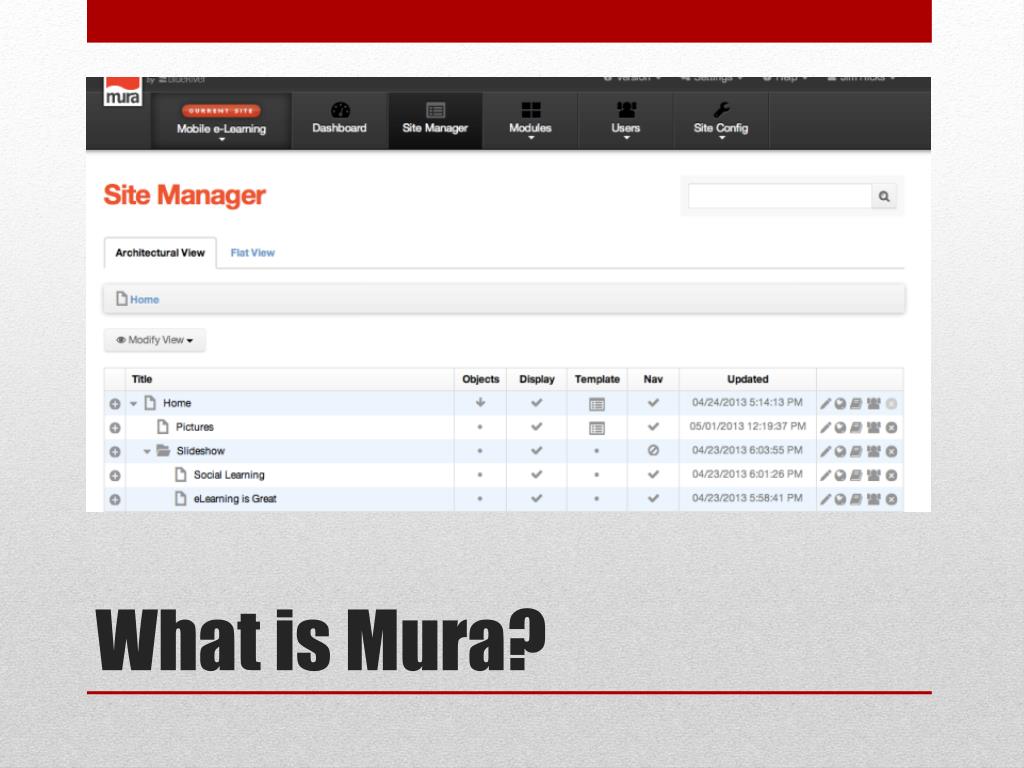Click the pencil edit icon for Social Learning
The height and width of the screenshot is (768, 1024).
click(825, 475)
